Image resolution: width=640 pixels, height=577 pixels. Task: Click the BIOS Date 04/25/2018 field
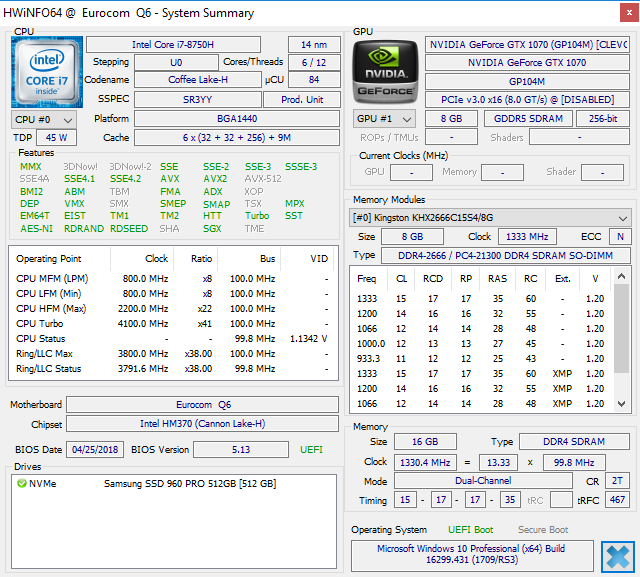point(95,450)
